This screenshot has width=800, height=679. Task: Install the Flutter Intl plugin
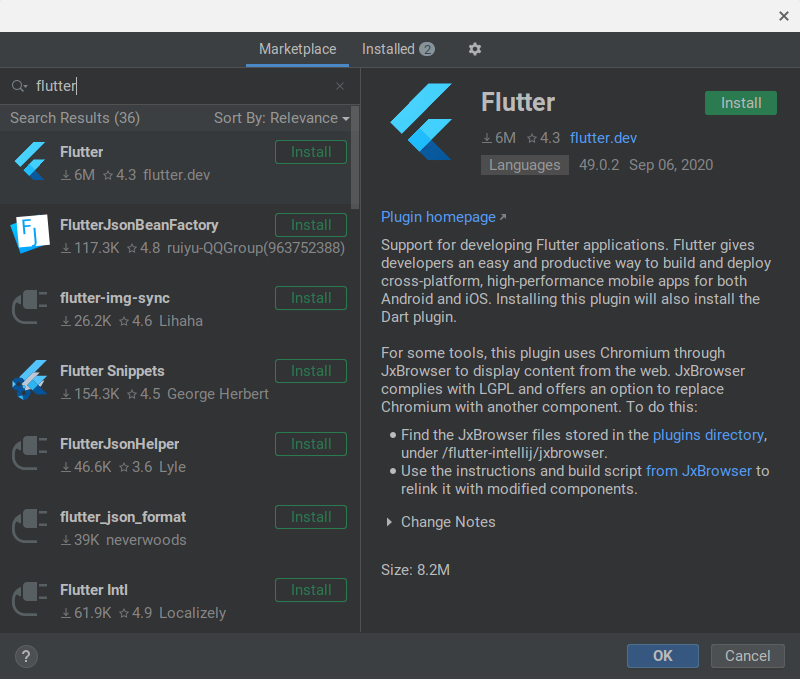pos(311,590)
